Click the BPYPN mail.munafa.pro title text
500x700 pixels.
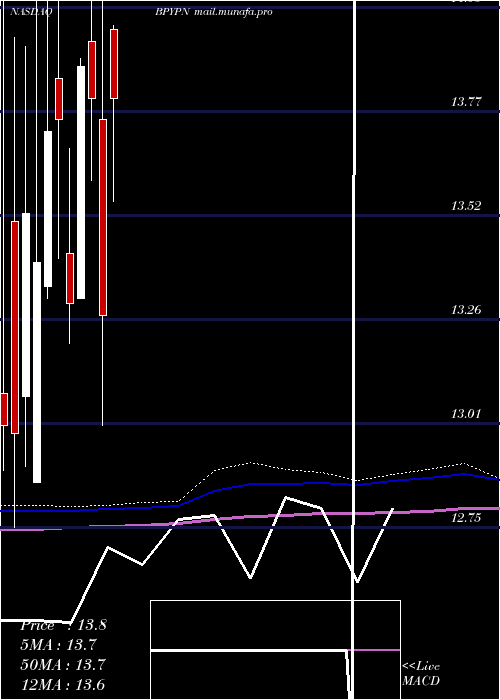click(x=214, y=12)
